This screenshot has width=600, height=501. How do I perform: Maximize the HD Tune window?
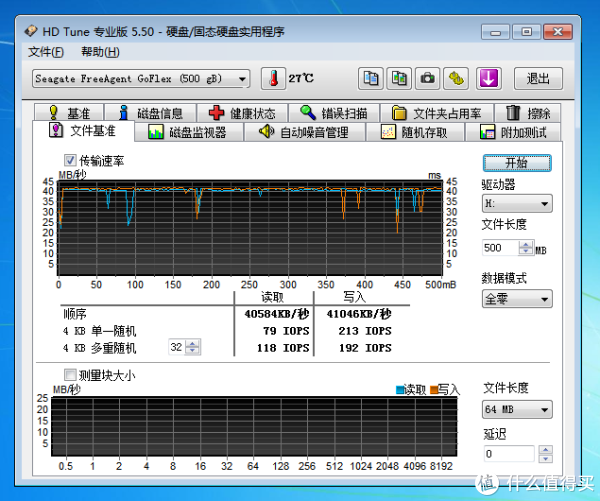(527, 32)
